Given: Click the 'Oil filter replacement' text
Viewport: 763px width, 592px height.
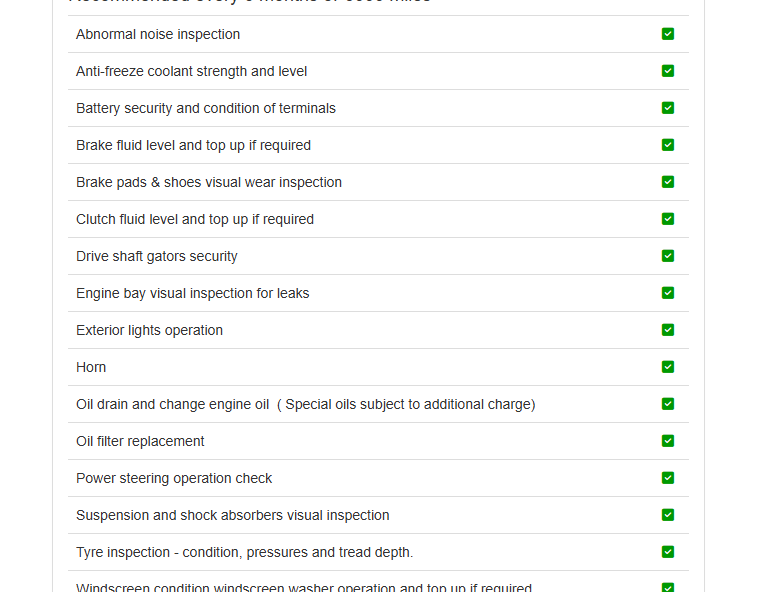Looking at the screenshot, I should point(140,441).
